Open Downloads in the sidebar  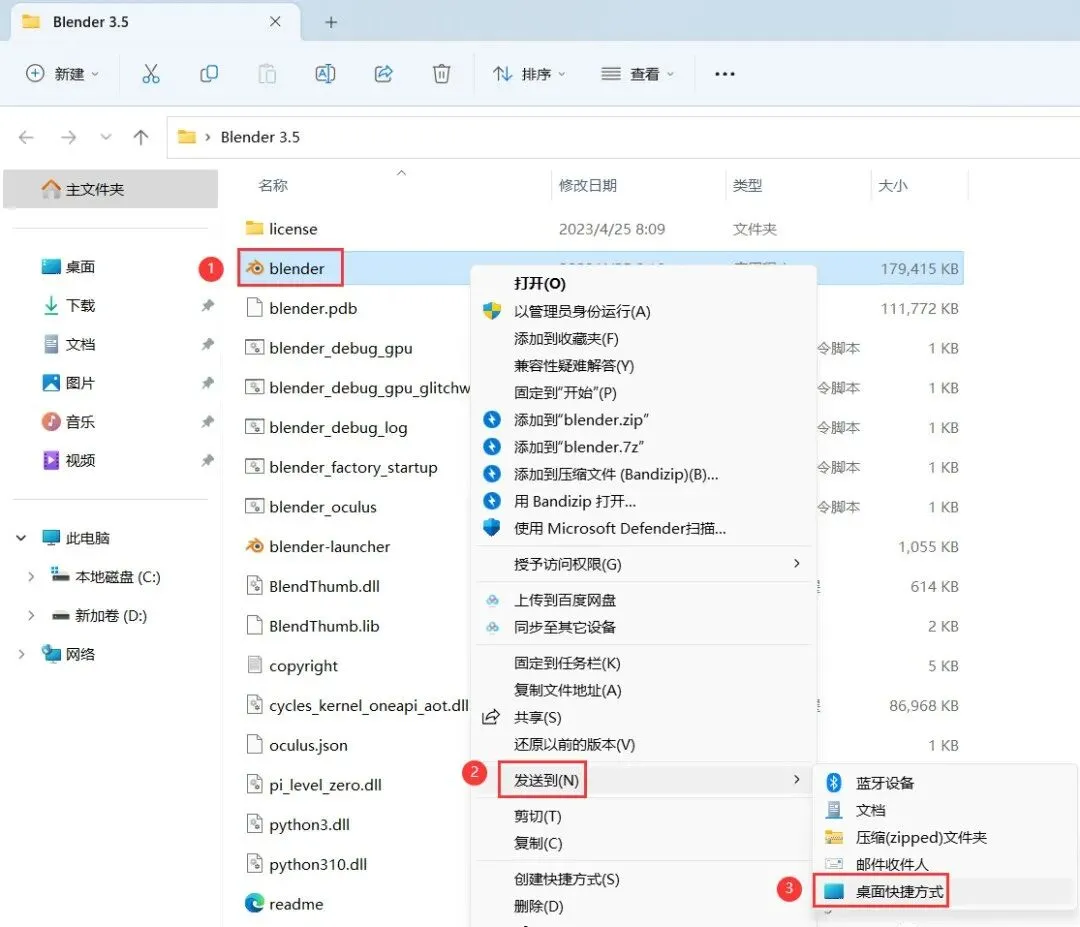(68, 305)
